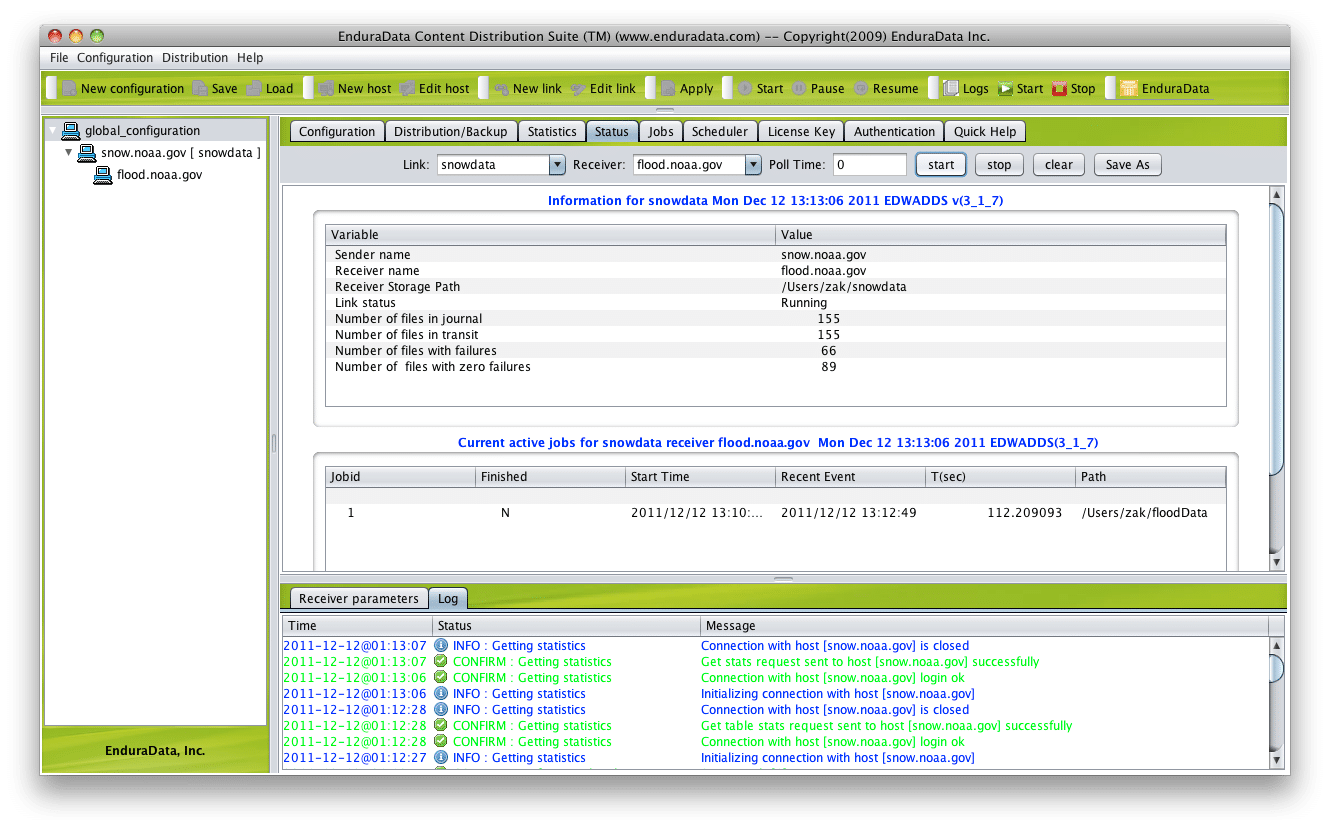1330x830 pixels.
Task: Click the Get table stats request log message
Action: 886,726
